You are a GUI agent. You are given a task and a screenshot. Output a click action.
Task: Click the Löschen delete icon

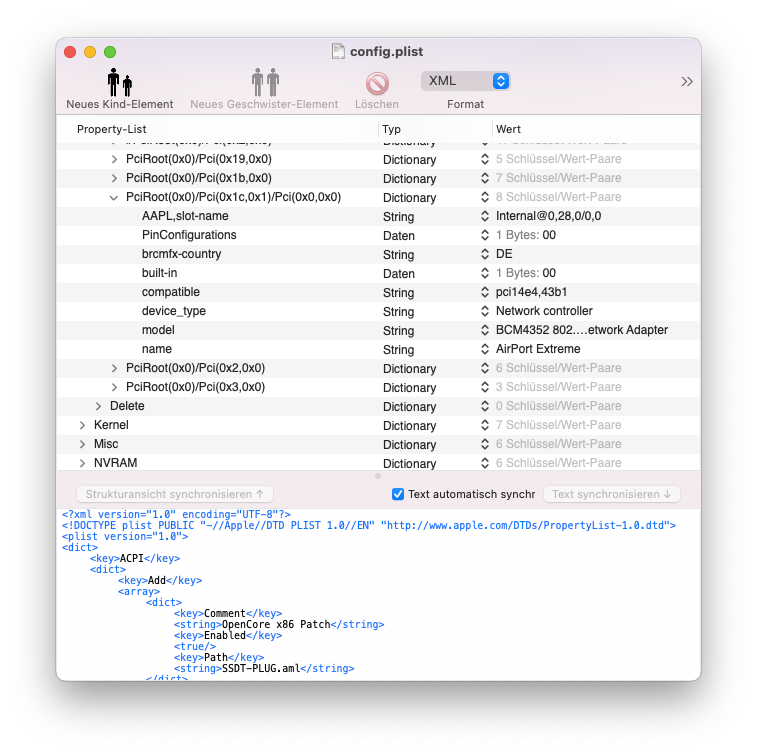(377, 83)
